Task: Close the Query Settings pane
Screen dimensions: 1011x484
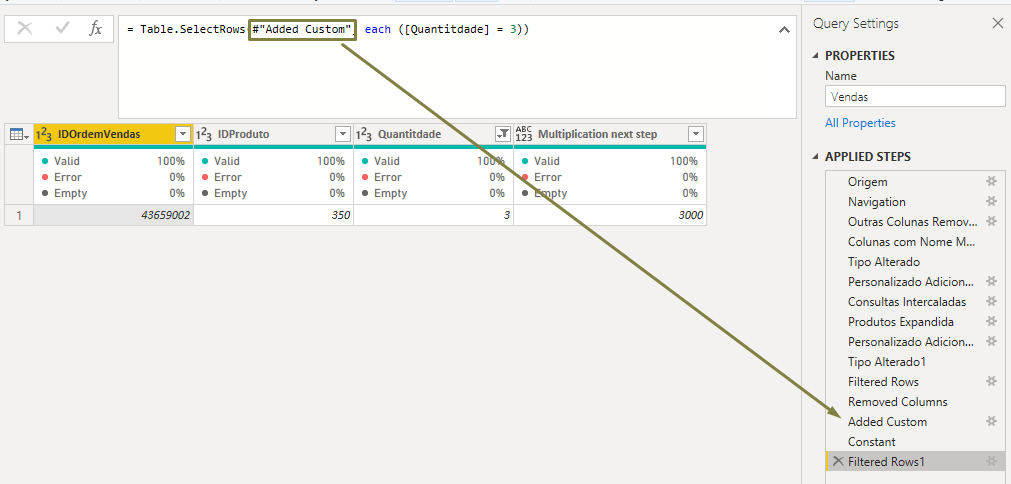Action: [996, 23]
